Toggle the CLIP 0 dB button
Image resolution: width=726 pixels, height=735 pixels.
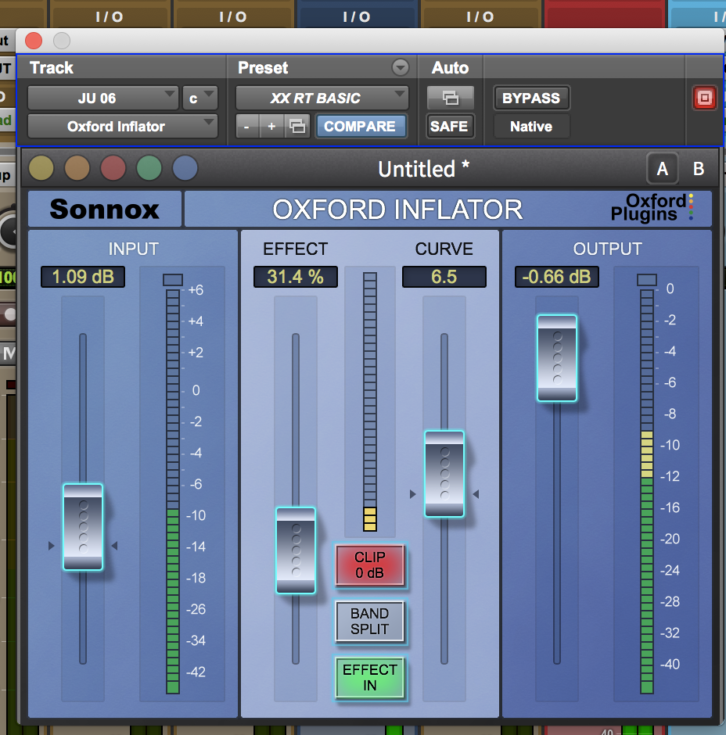pyautogui.click(x=370, y=565)
